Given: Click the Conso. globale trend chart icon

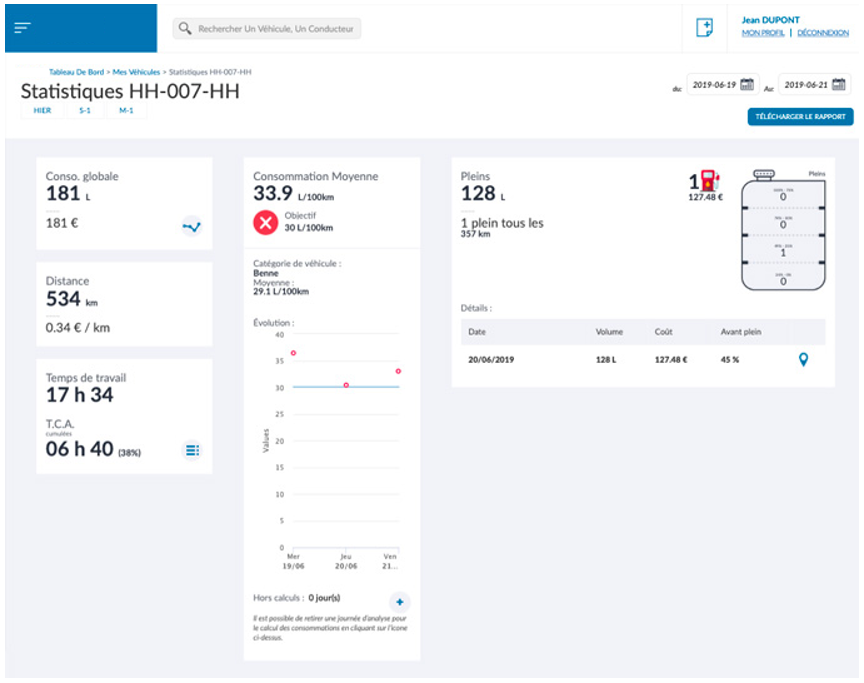Looking at the screenshot, I should click(191, 227).
